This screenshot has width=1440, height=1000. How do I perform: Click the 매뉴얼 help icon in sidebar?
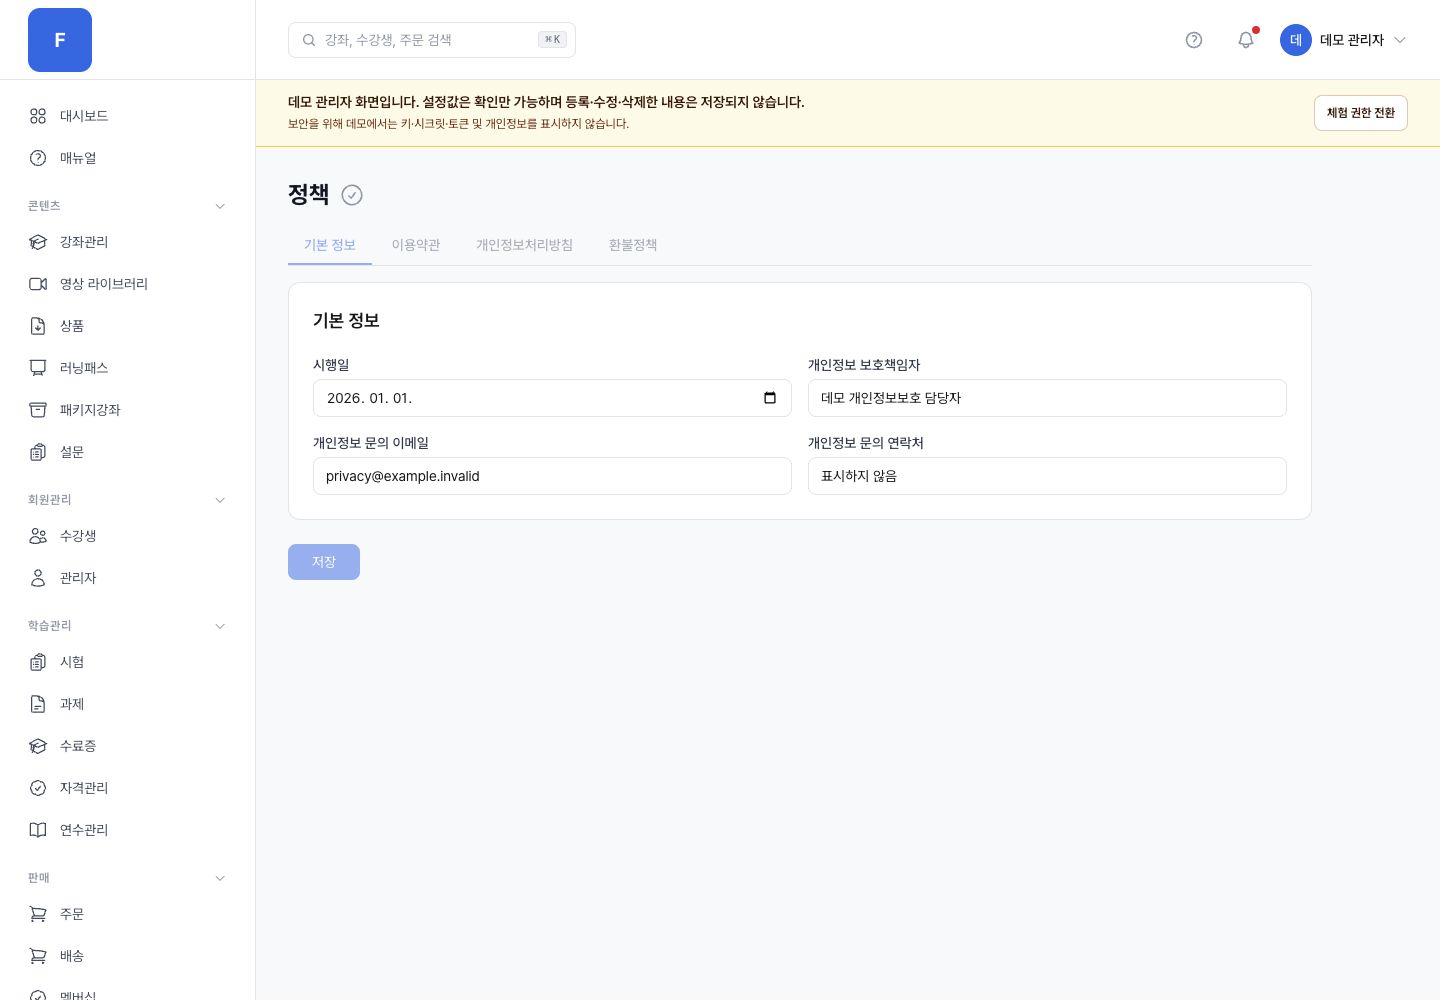(38, 158)
